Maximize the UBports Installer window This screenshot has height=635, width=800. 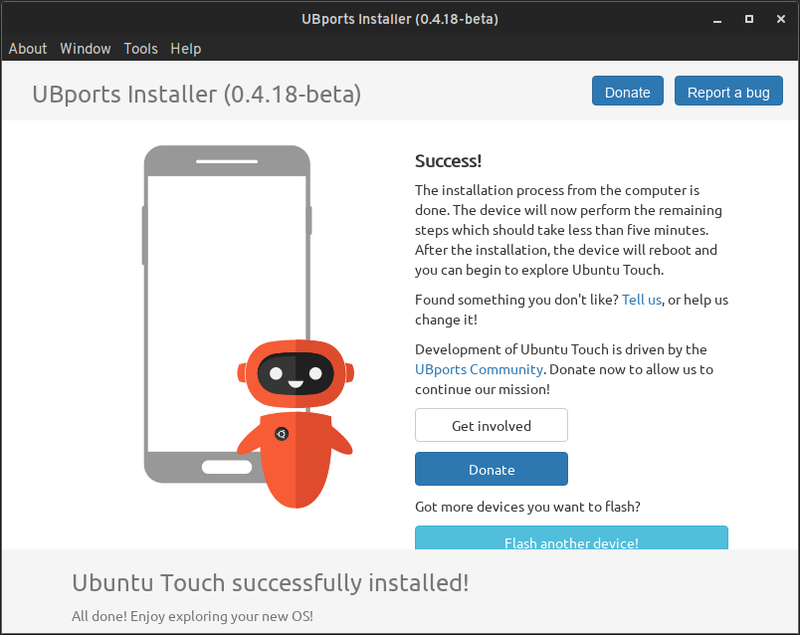749,19
